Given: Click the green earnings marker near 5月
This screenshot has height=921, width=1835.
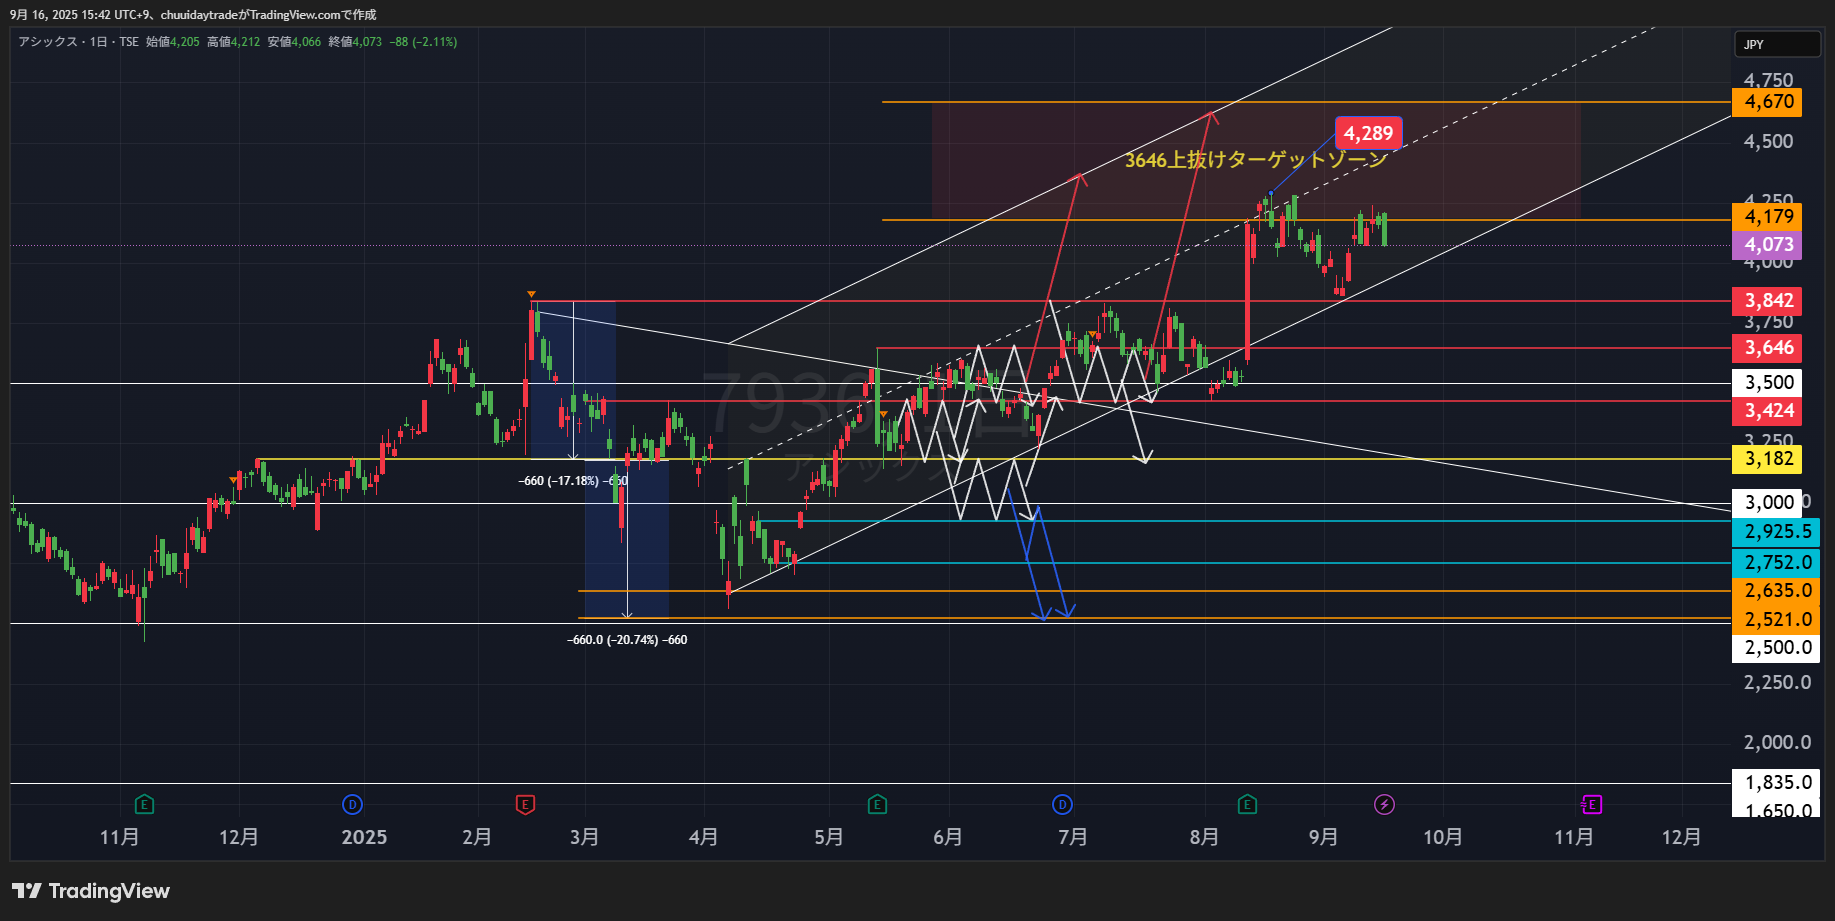Looking at the screenshot, I should (877, 804).
